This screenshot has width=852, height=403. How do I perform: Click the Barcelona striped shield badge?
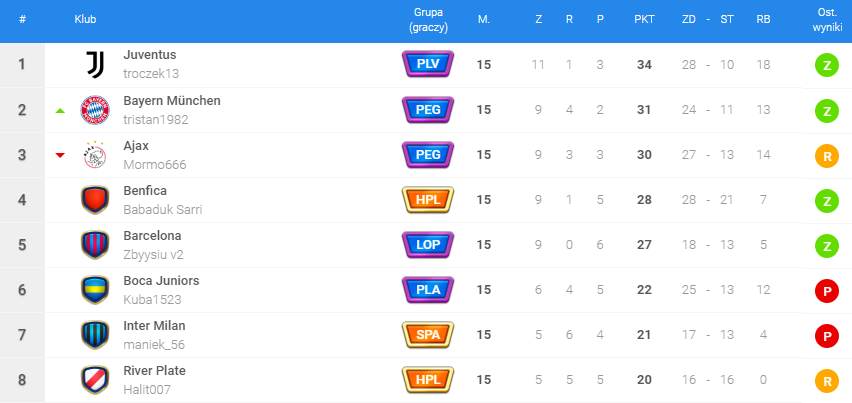(94, 245)
